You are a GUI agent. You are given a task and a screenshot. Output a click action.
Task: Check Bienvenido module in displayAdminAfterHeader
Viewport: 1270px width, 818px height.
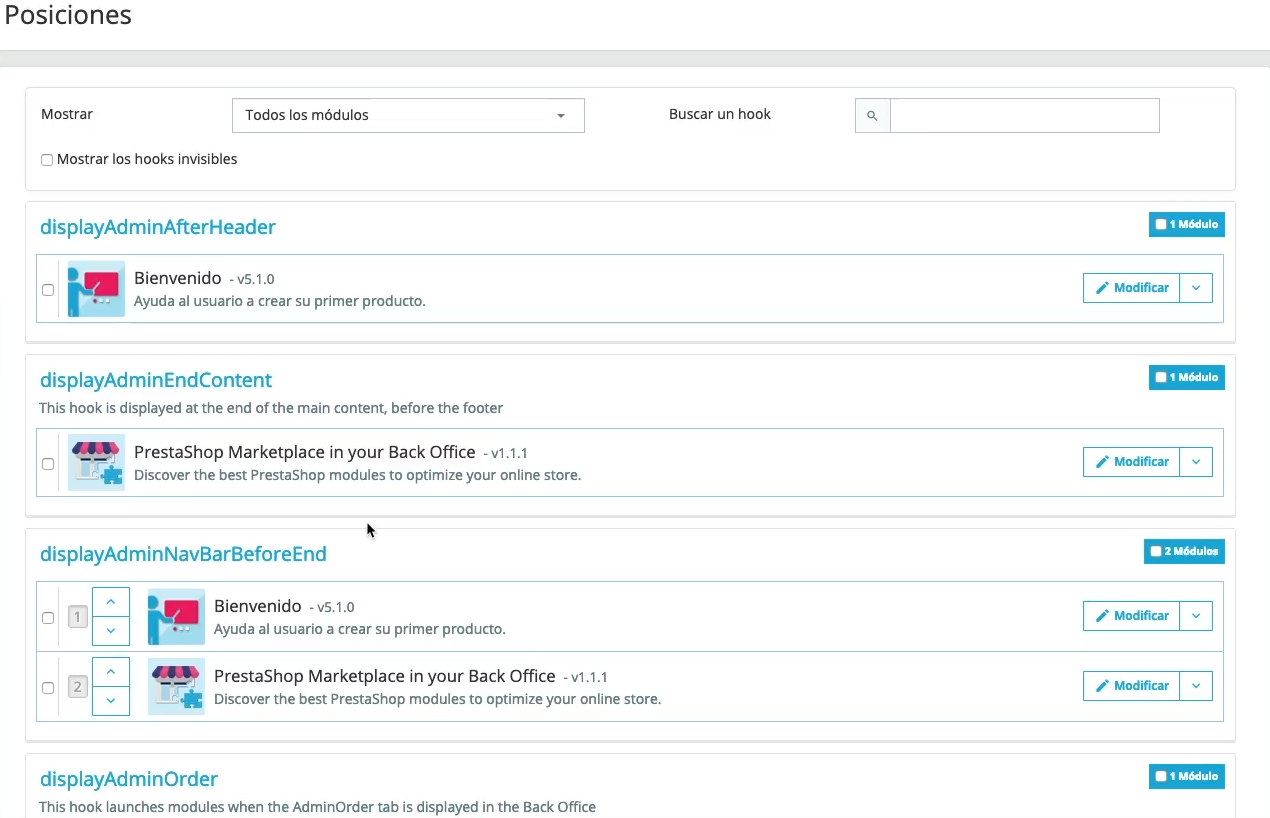[48, 290]
